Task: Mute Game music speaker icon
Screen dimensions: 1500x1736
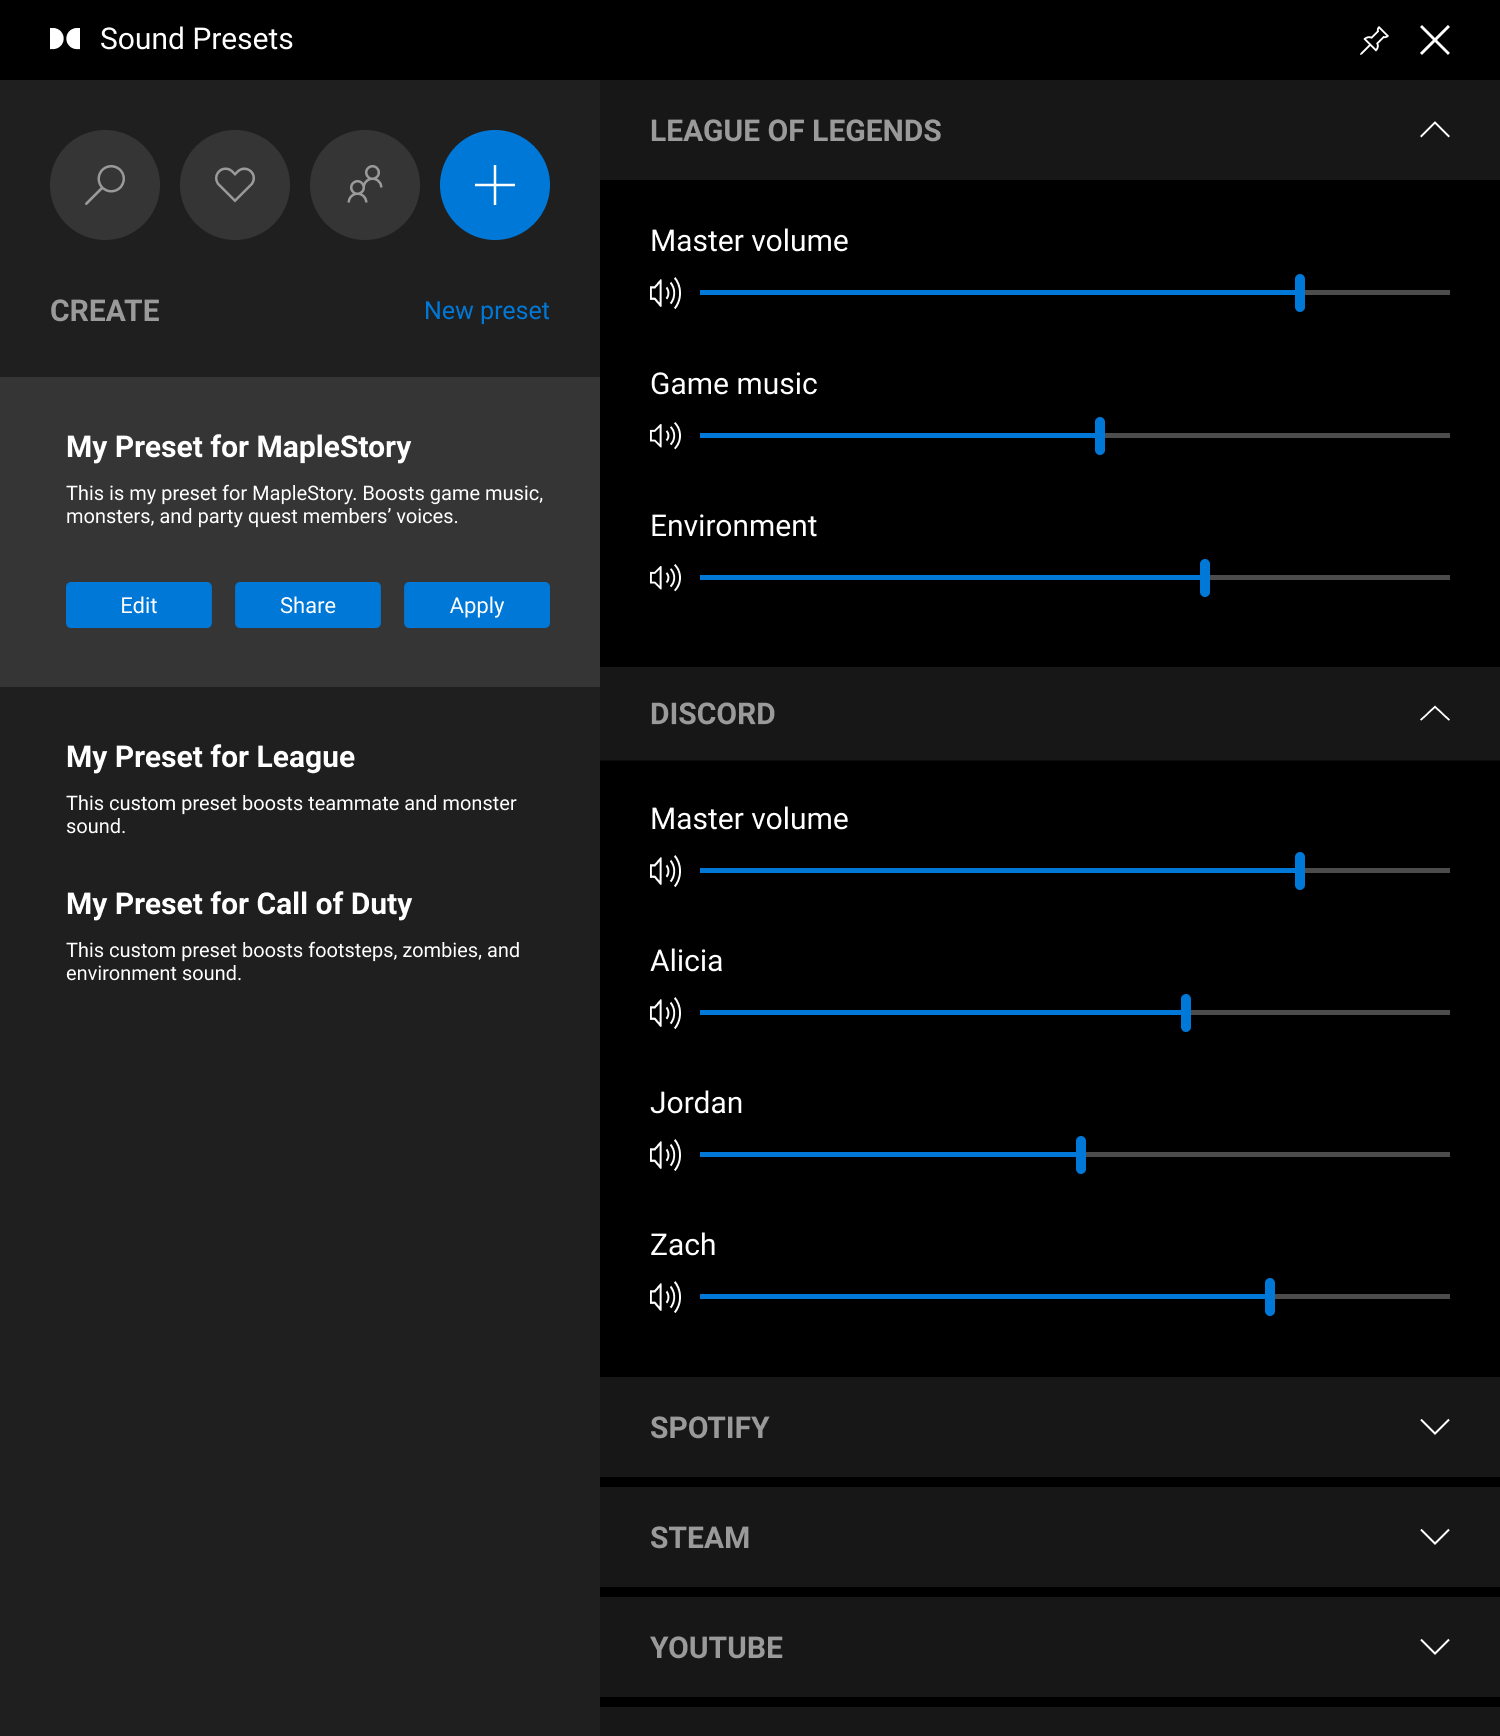Action: (x=665, y=436)
